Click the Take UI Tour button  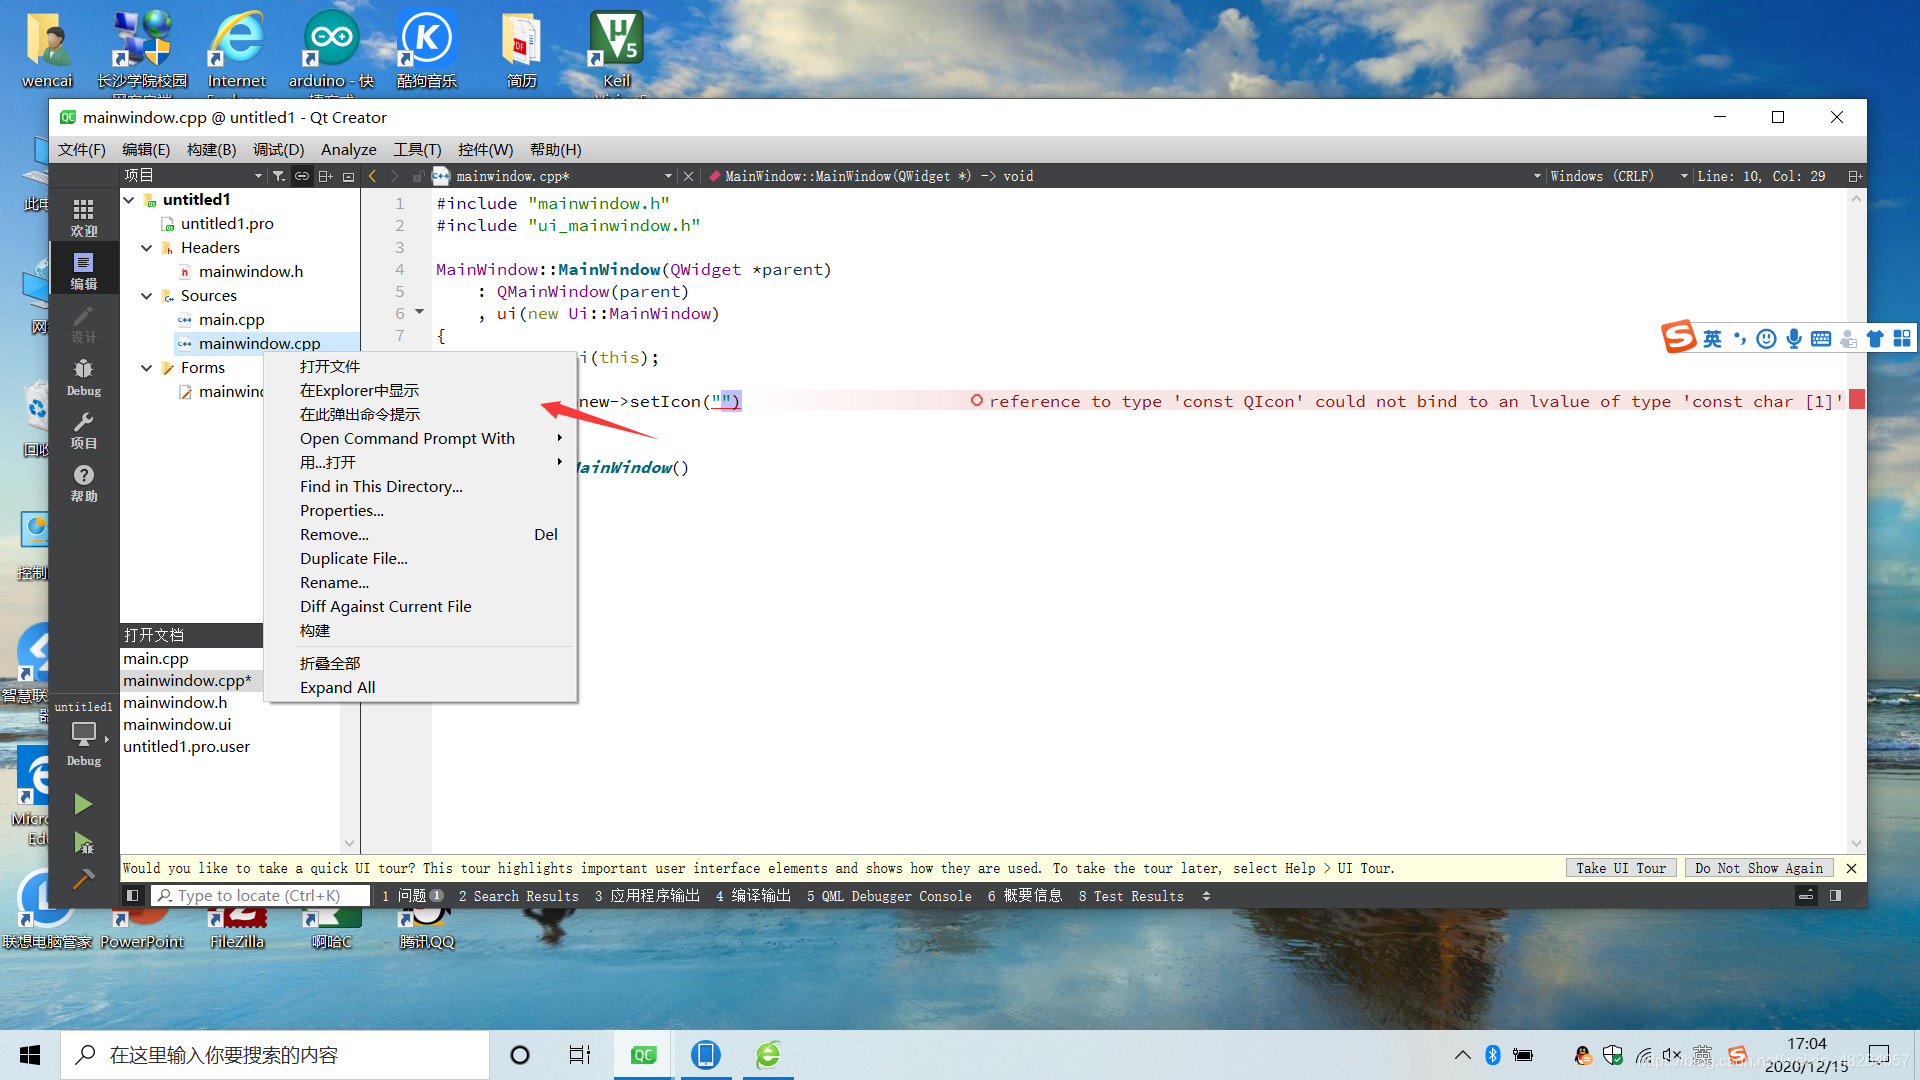pyautogui.click(x=1620, y=868)
